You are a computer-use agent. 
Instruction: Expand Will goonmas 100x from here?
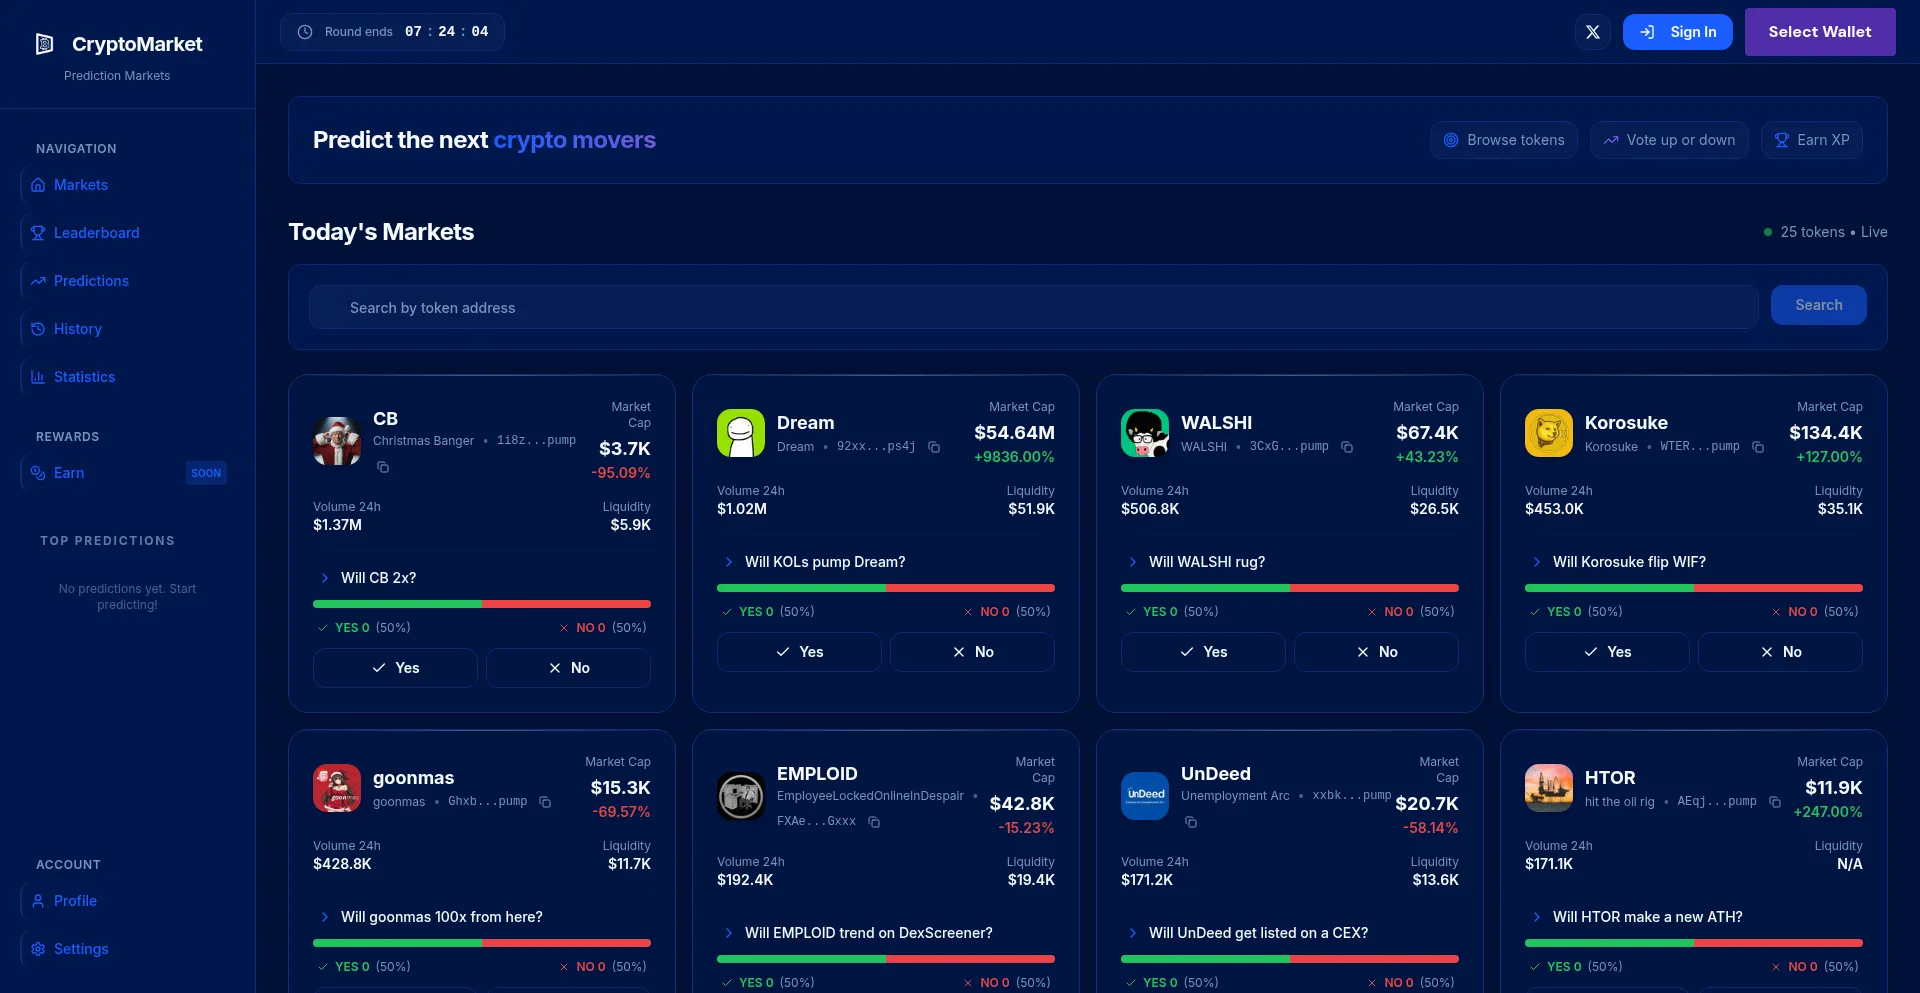coord(442,917)
